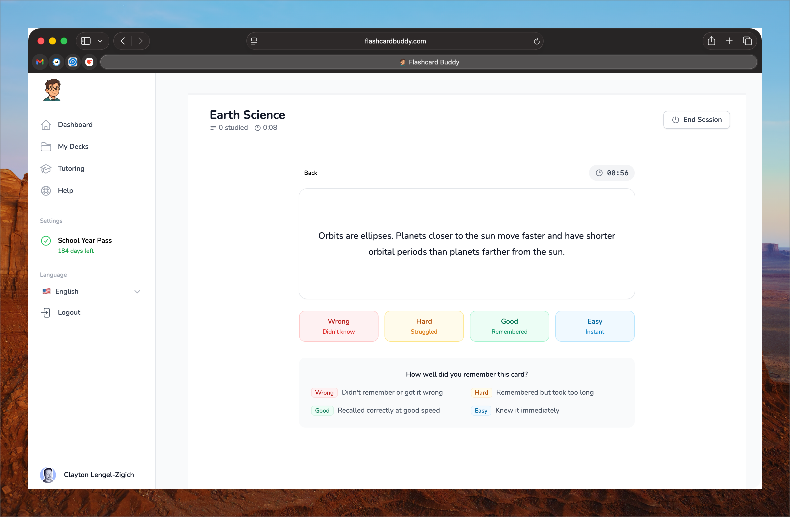Click the Safari share icon
790x517 pixels.
pyautogui.click(x=711, y=41)
